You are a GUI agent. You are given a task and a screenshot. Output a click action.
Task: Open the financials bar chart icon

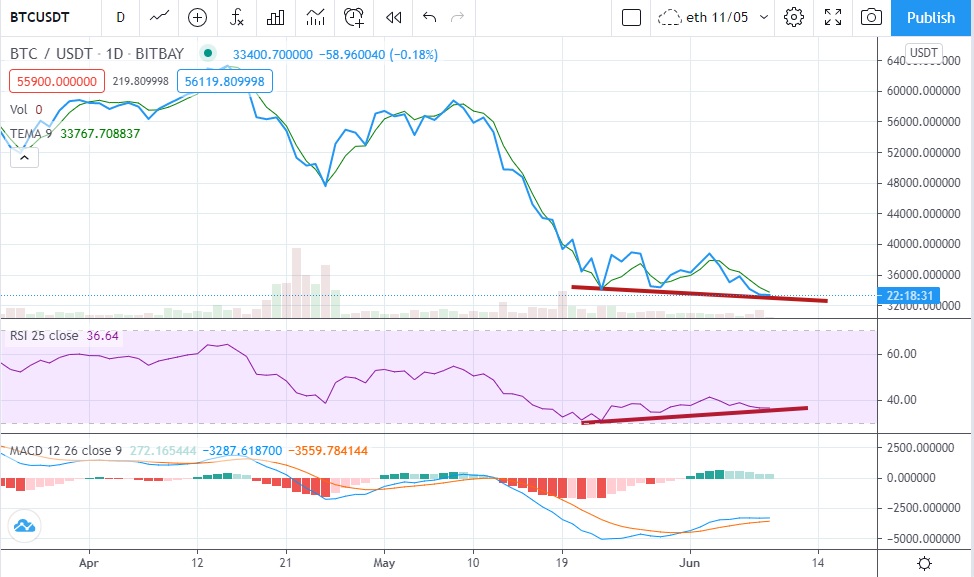(x=276, y=17)
